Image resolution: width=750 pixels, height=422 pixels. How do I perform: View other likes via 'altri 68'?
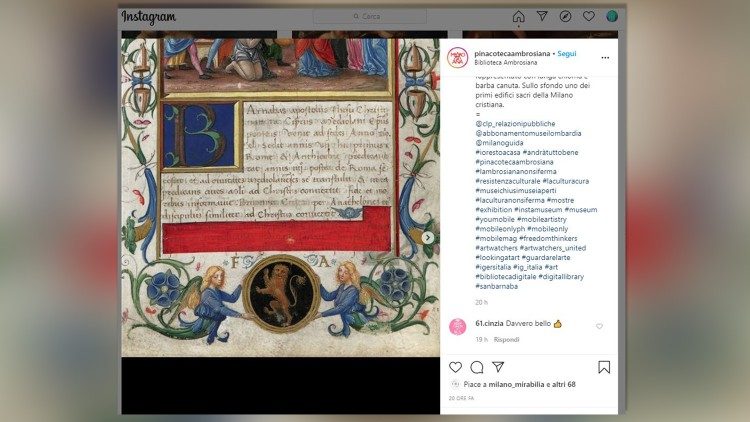pos(564,384)
